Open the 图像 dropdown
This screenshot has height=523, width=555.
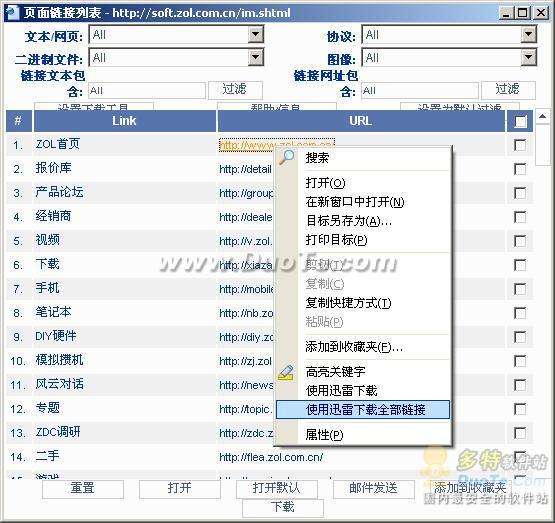pyautogui.click(x=528, y=58)
